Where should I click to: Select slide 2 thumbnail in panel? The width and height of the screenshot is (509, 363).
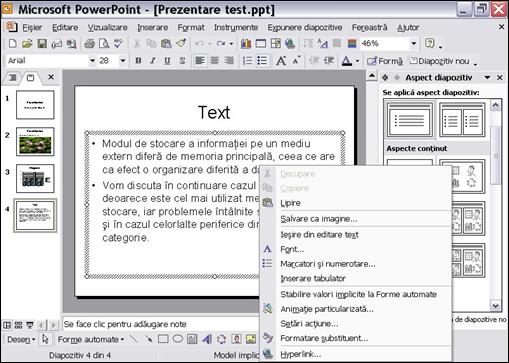35,141
